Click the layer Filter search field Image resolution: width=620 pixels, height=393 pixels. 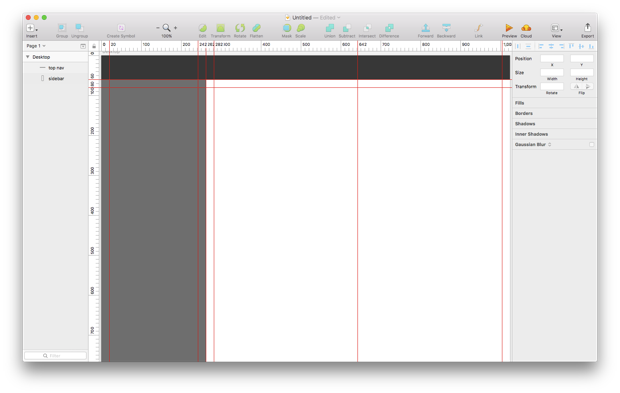(x=55, y=355)
